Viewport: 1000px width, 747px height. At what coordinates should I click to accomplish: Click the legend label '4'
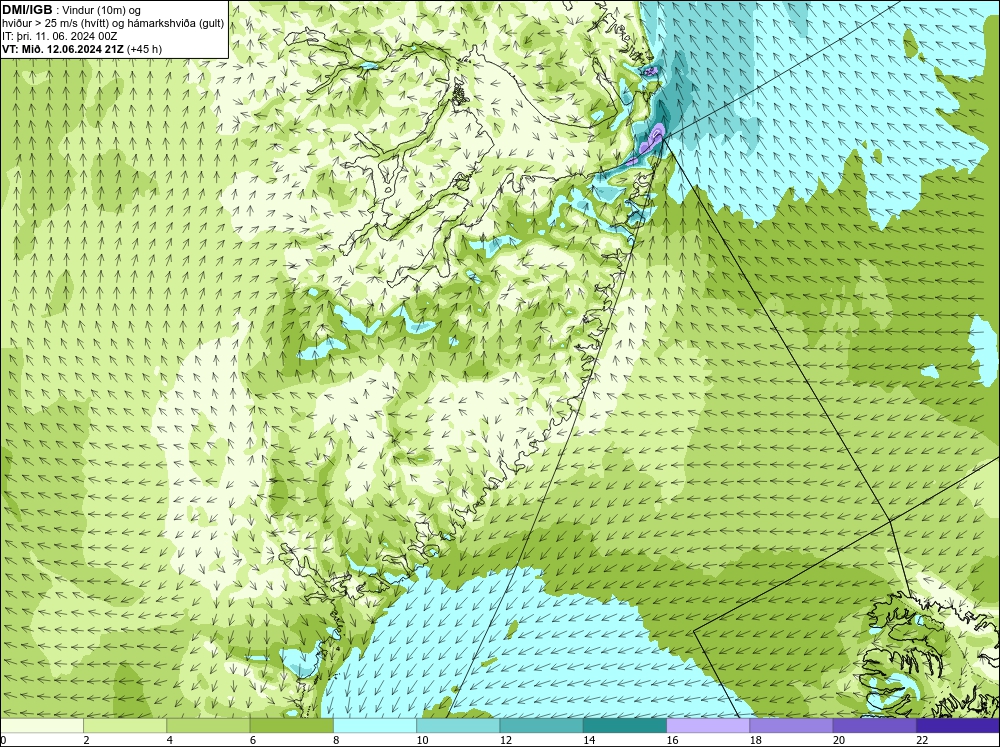169,740
